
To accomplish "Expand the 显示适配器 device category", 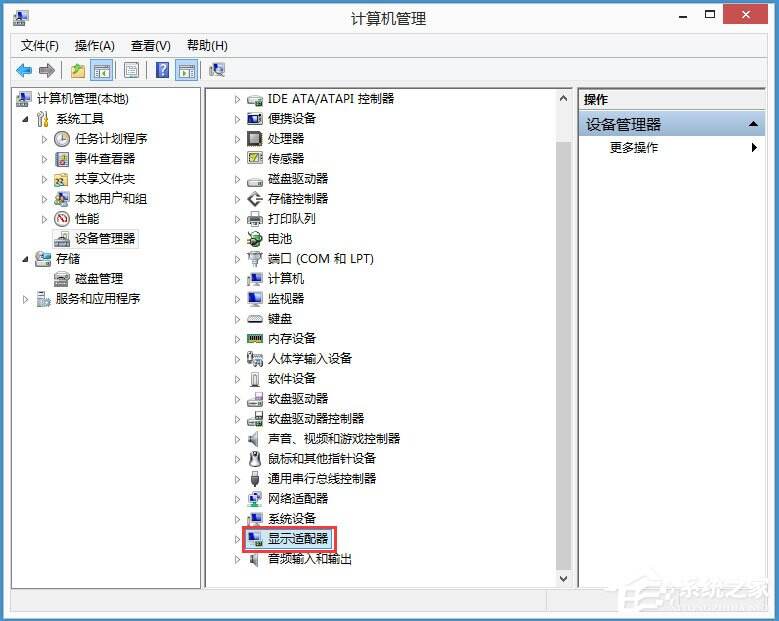I will pyautogui.click(x=237, y=539).
